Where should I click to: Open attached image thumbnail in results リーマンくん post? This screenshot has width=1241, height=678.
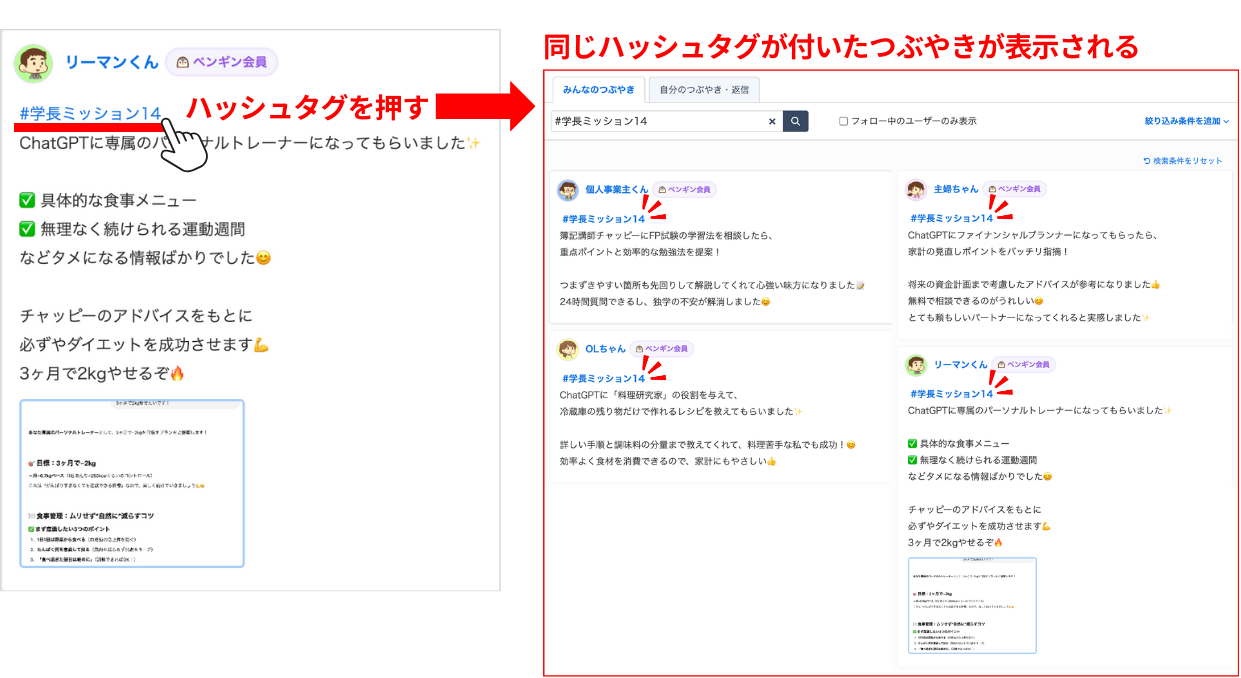point(972,605)
